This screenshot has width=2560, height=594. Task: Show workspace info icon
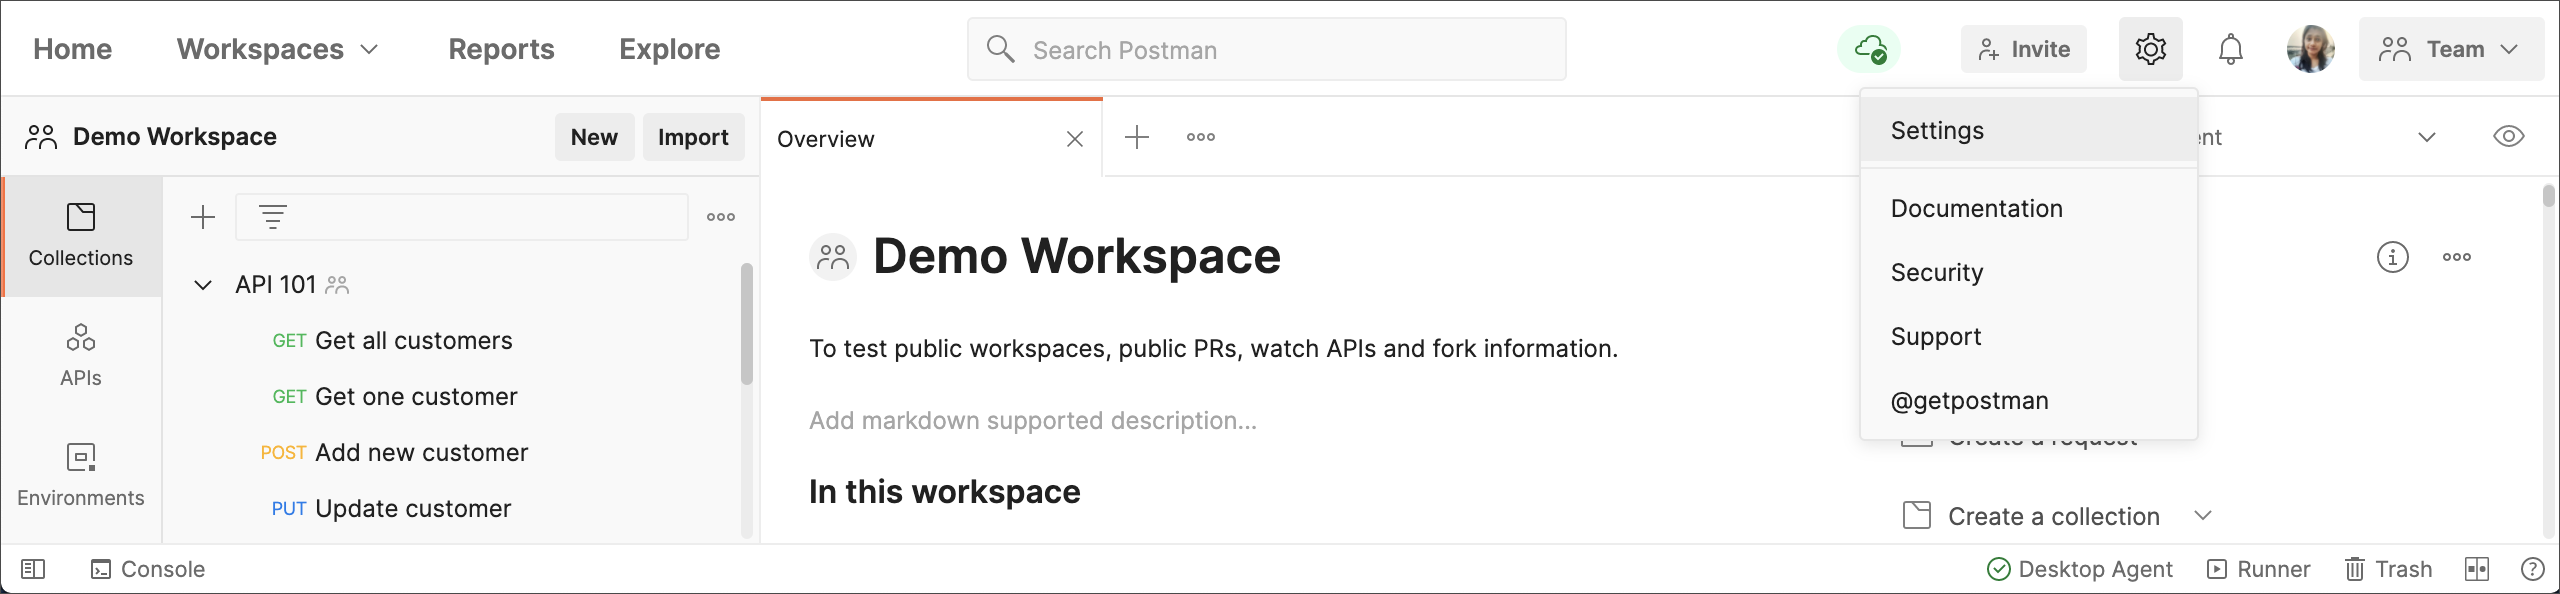tap(2393, 257)
